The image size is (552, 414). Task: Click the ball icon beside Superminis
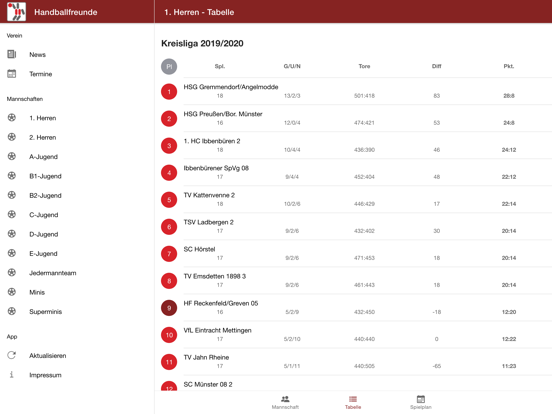tap(12, 311)
